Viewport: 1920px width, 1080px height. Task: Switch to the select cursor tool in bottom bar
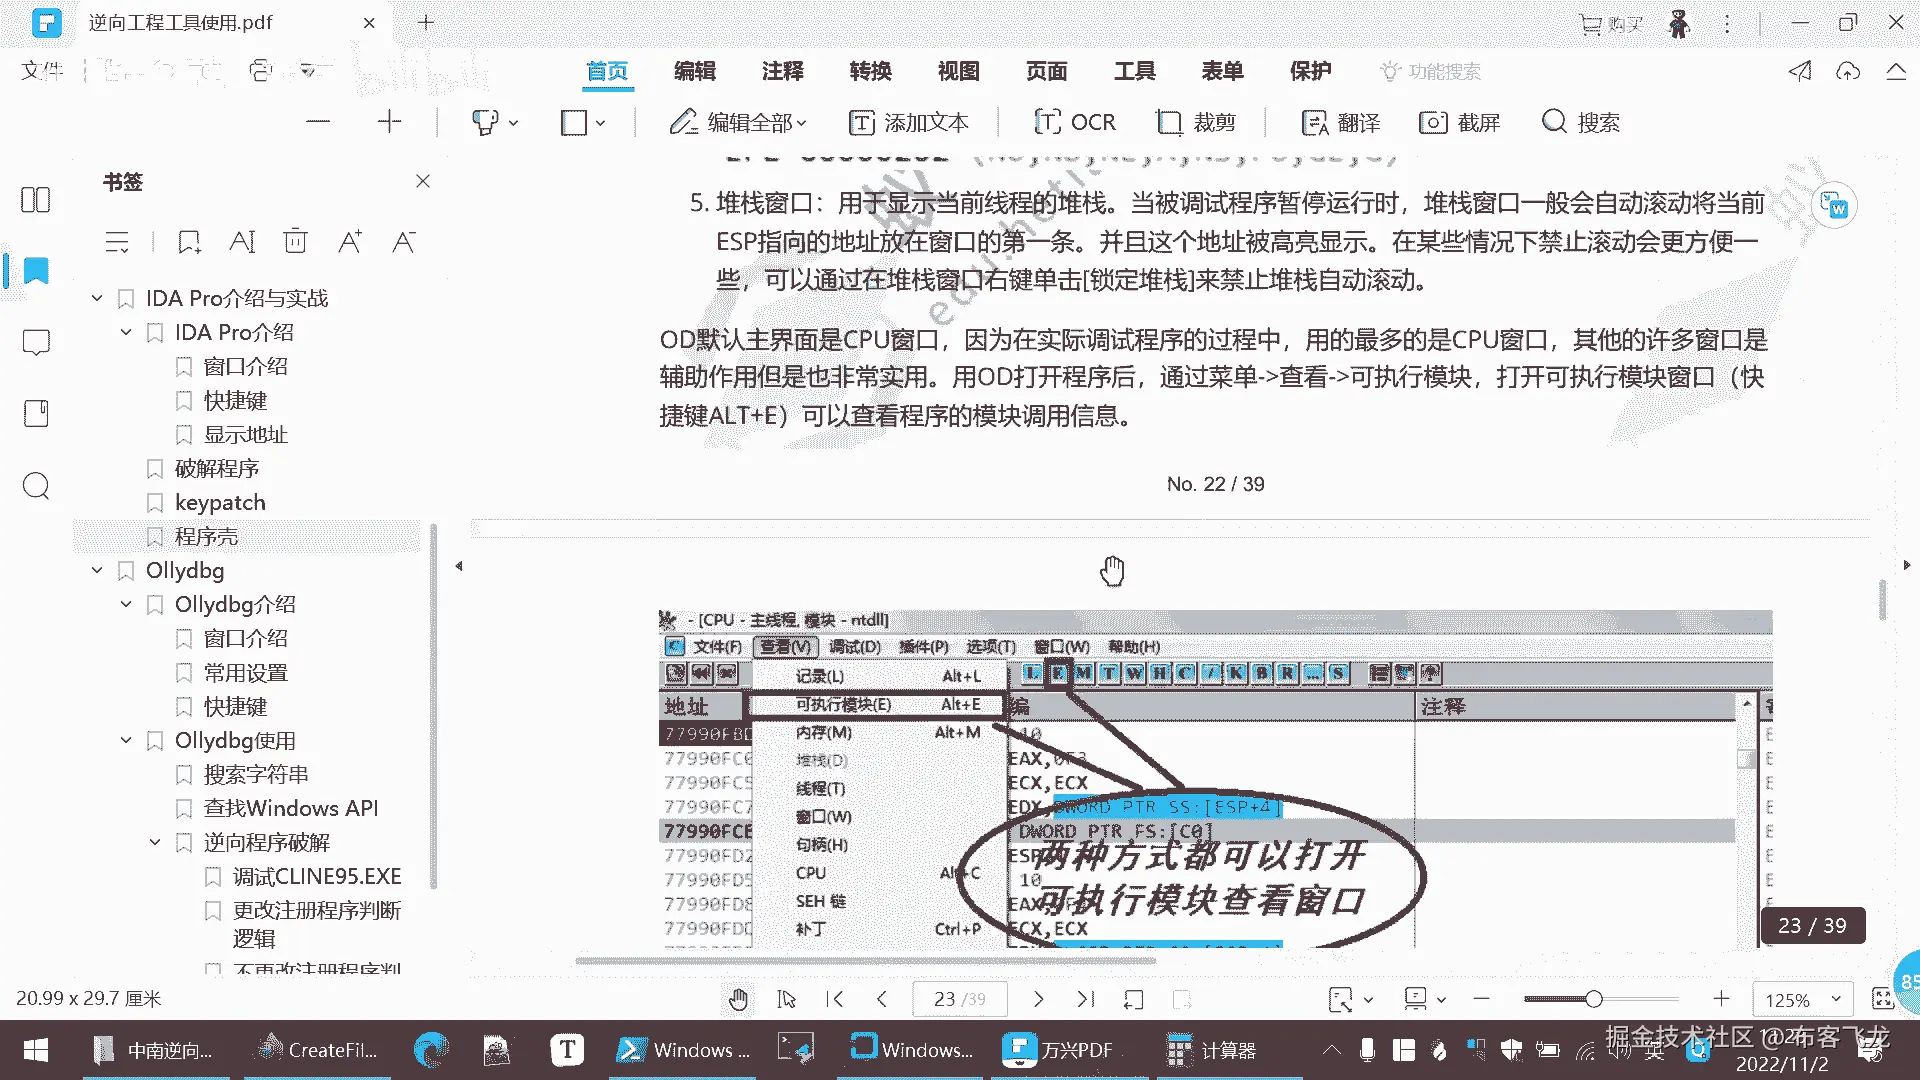tap(787, 999)
